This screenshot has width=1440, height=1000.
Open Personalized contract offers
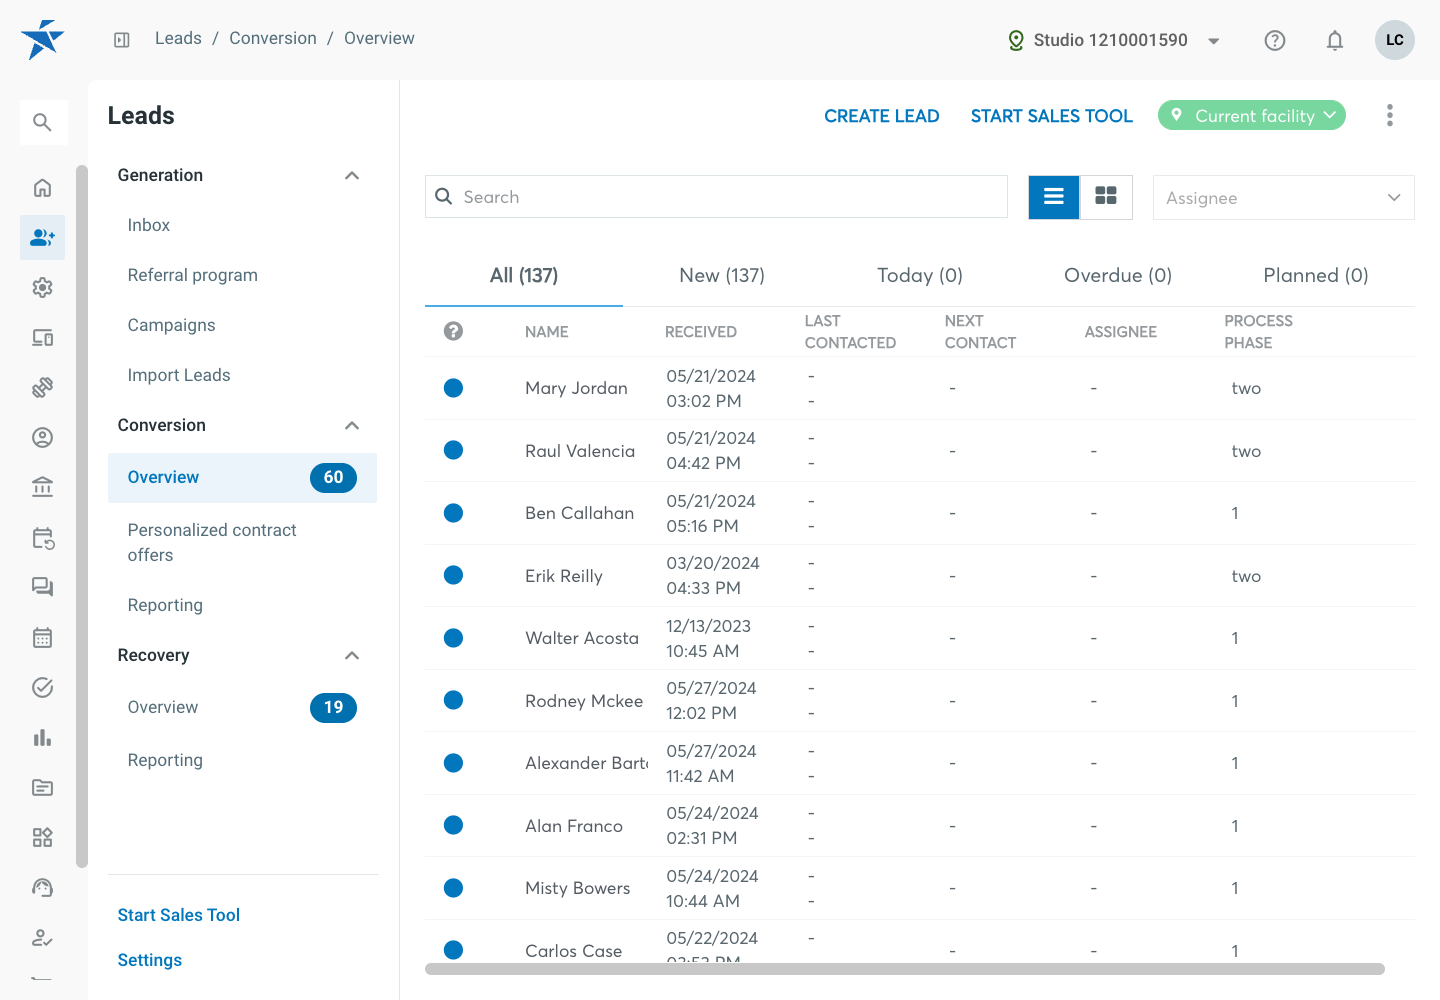click(212, 542)
